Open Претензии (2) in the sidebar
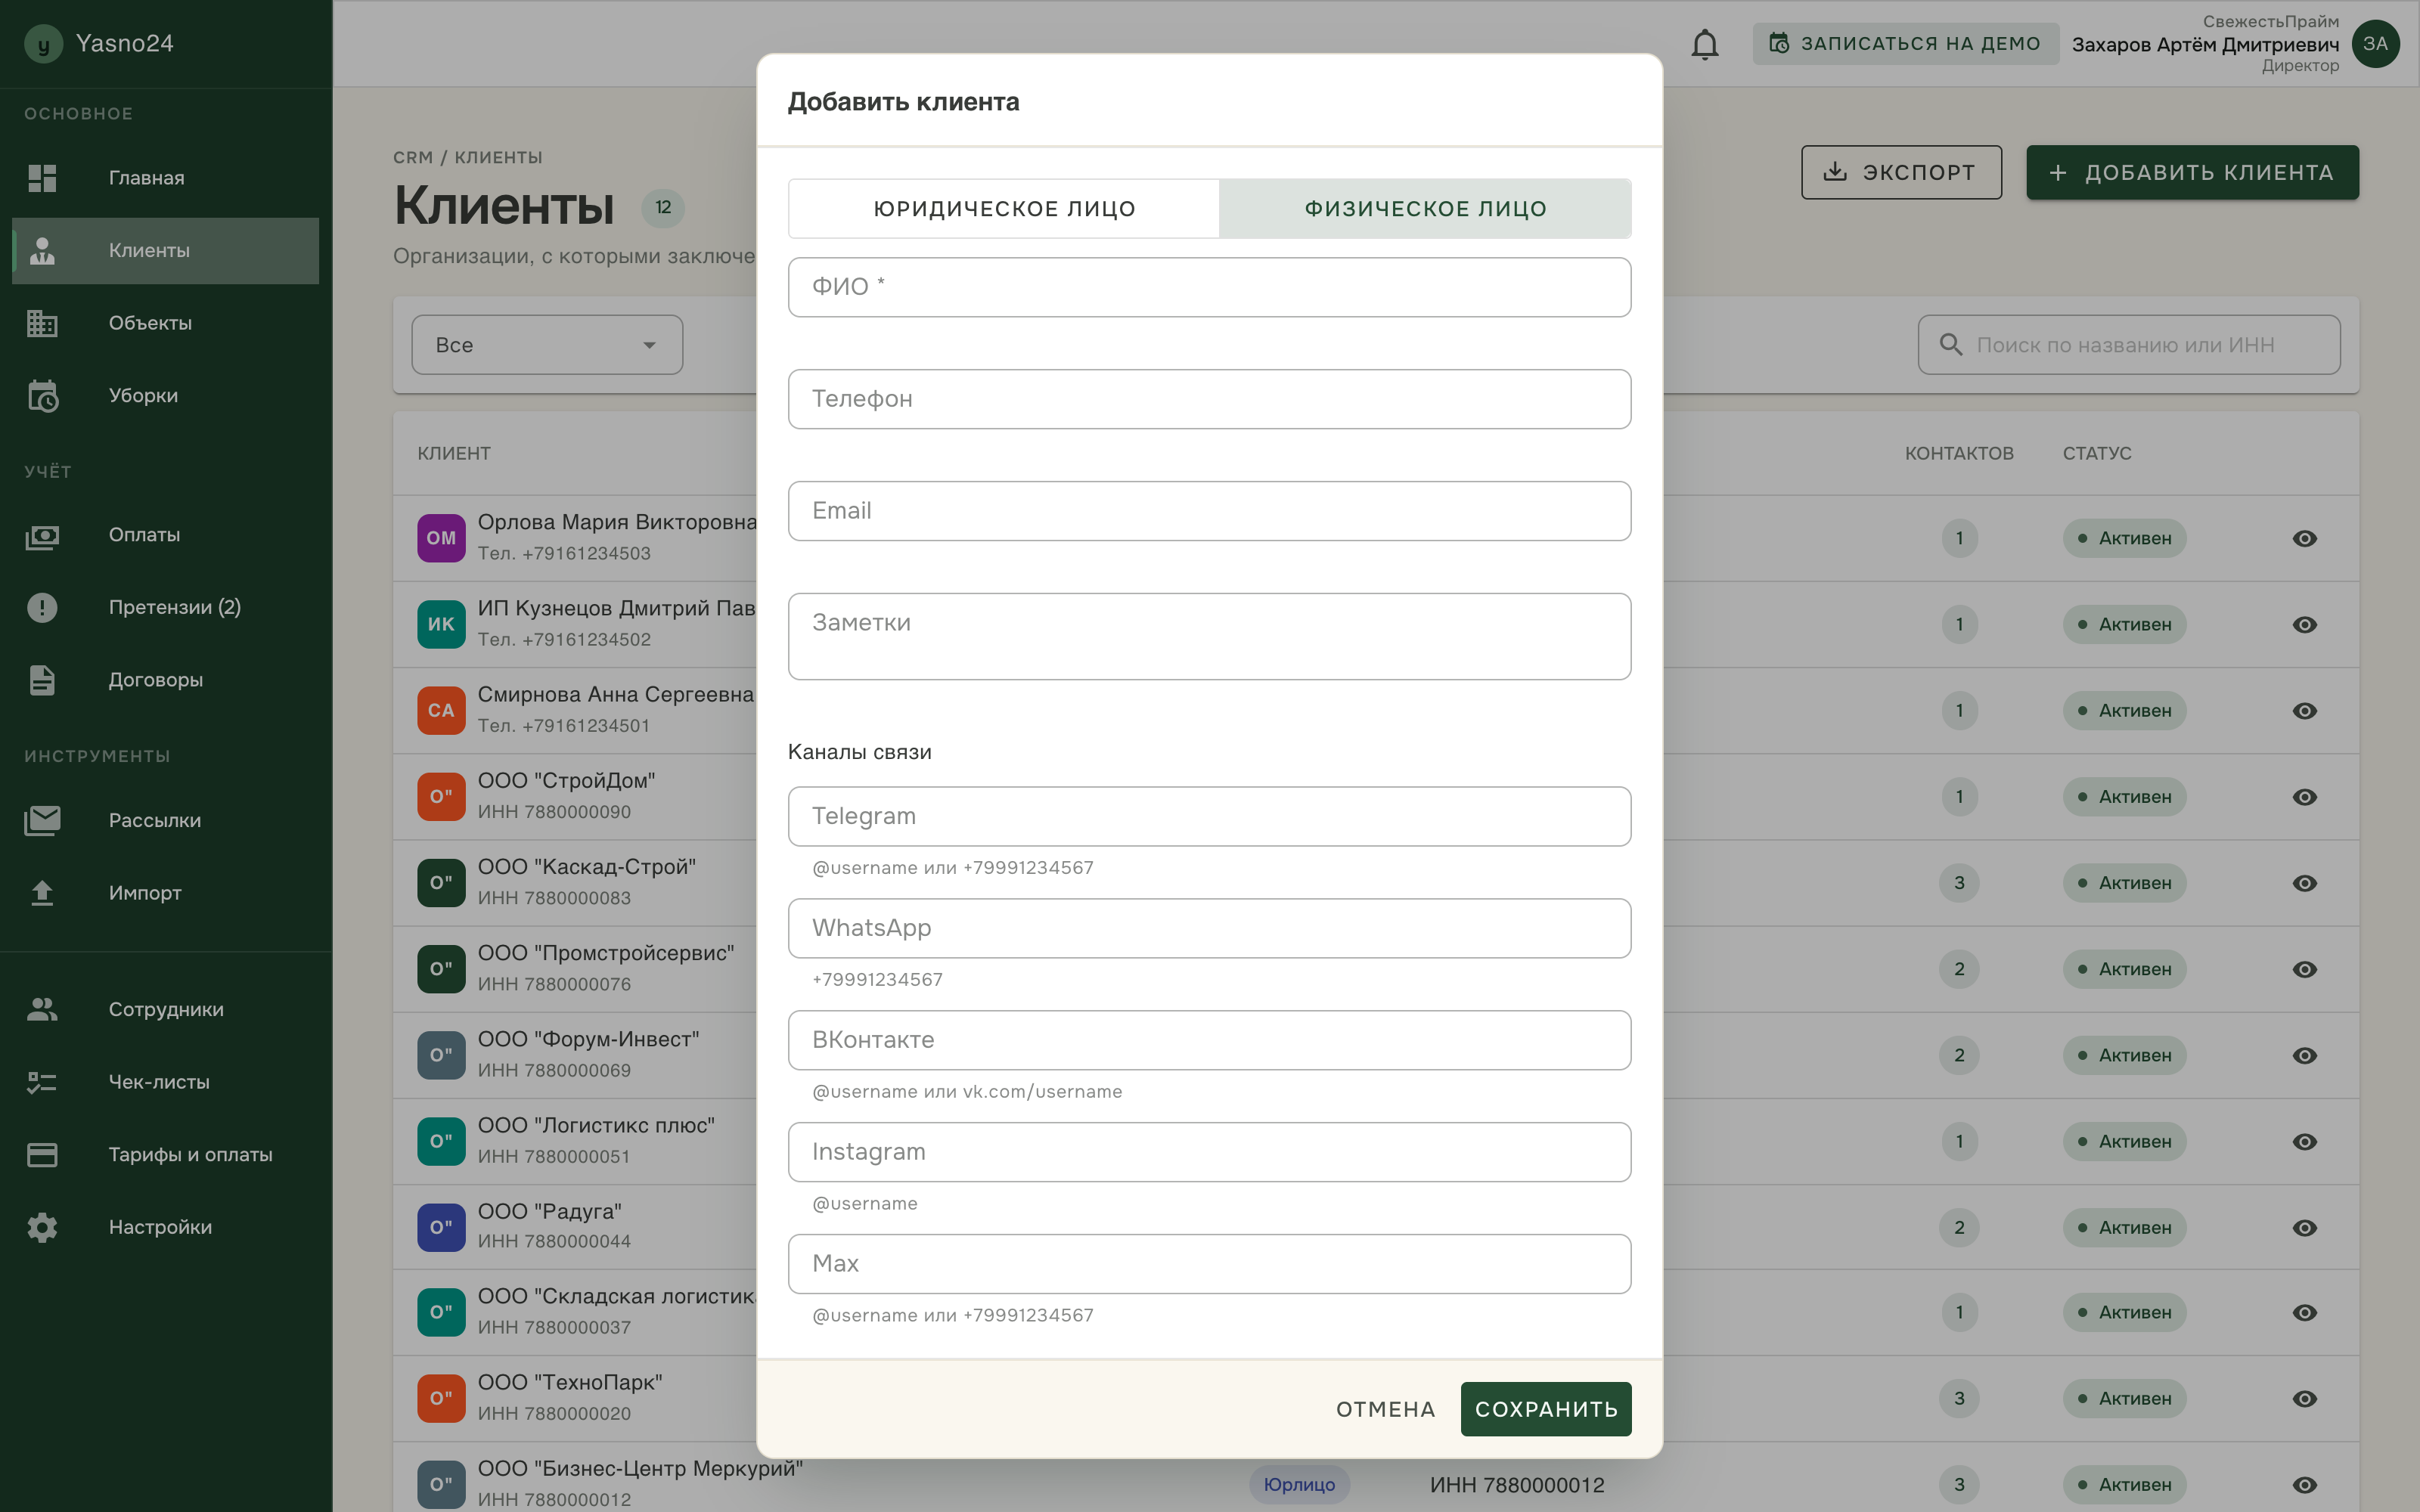 [x=166, y=607]
